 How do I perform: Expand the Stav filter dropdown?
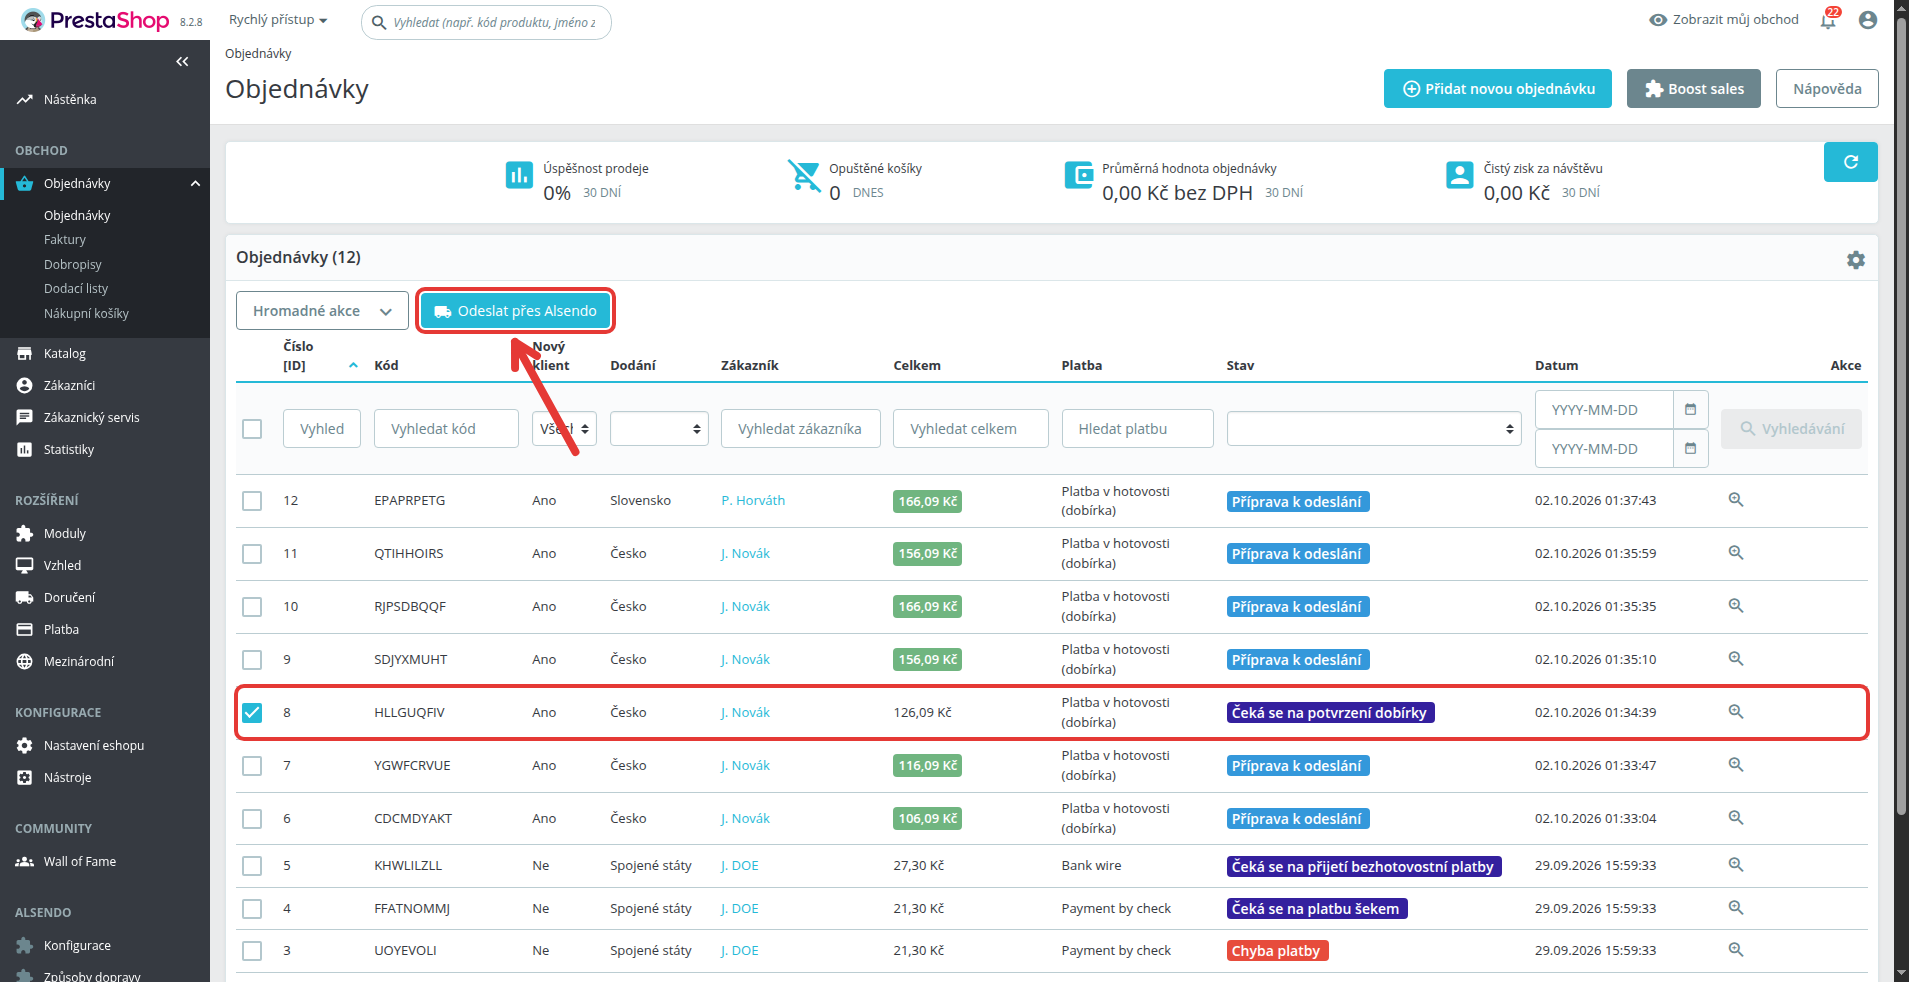pyautogui.click(x=1374, y=429)
